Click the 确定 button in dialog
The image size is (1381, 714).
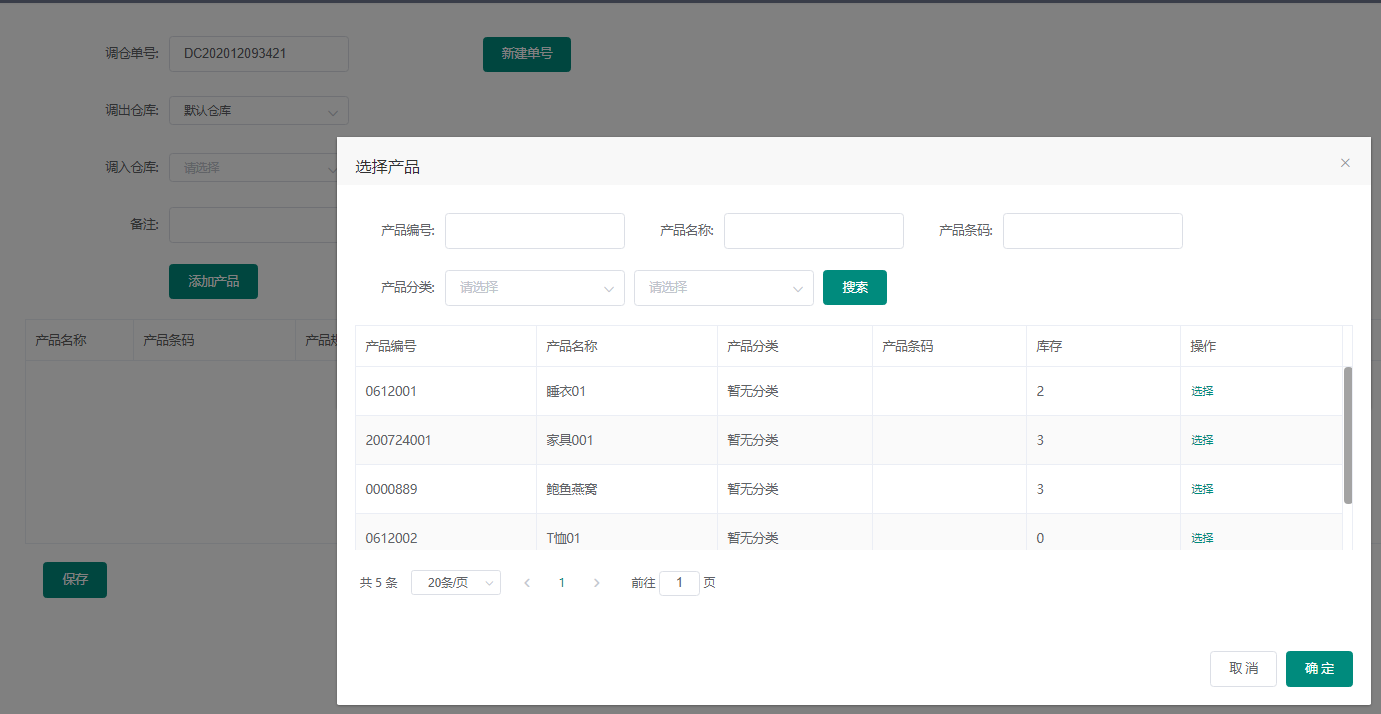point(1319,669)
